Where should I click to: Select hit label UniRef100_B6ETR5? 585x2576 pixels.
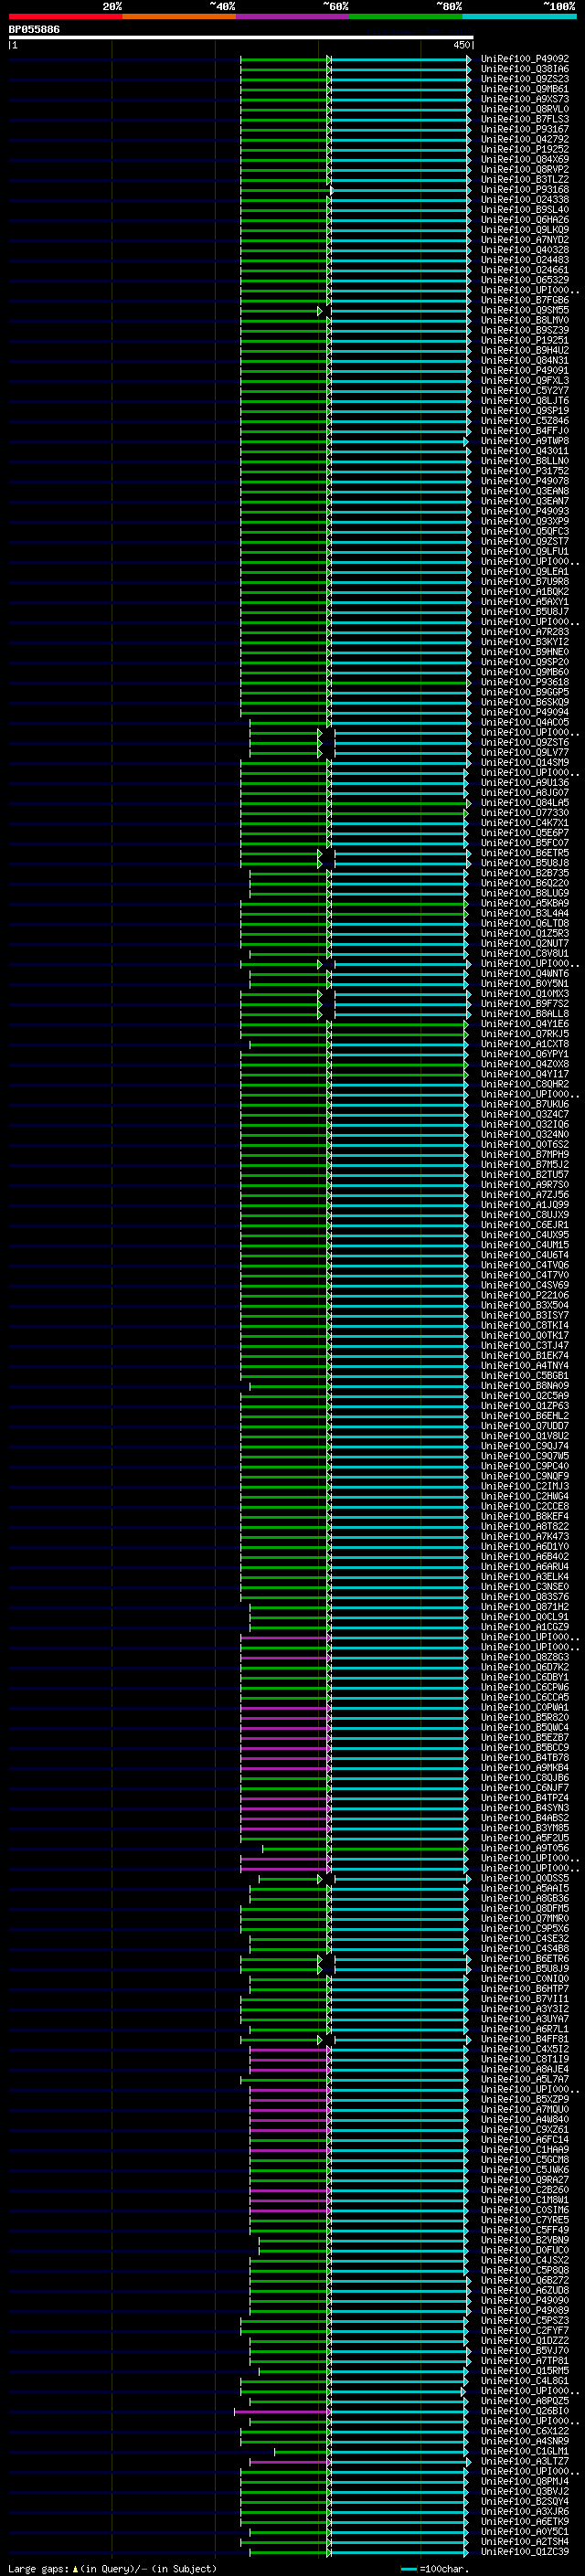(x=525, y=853)
